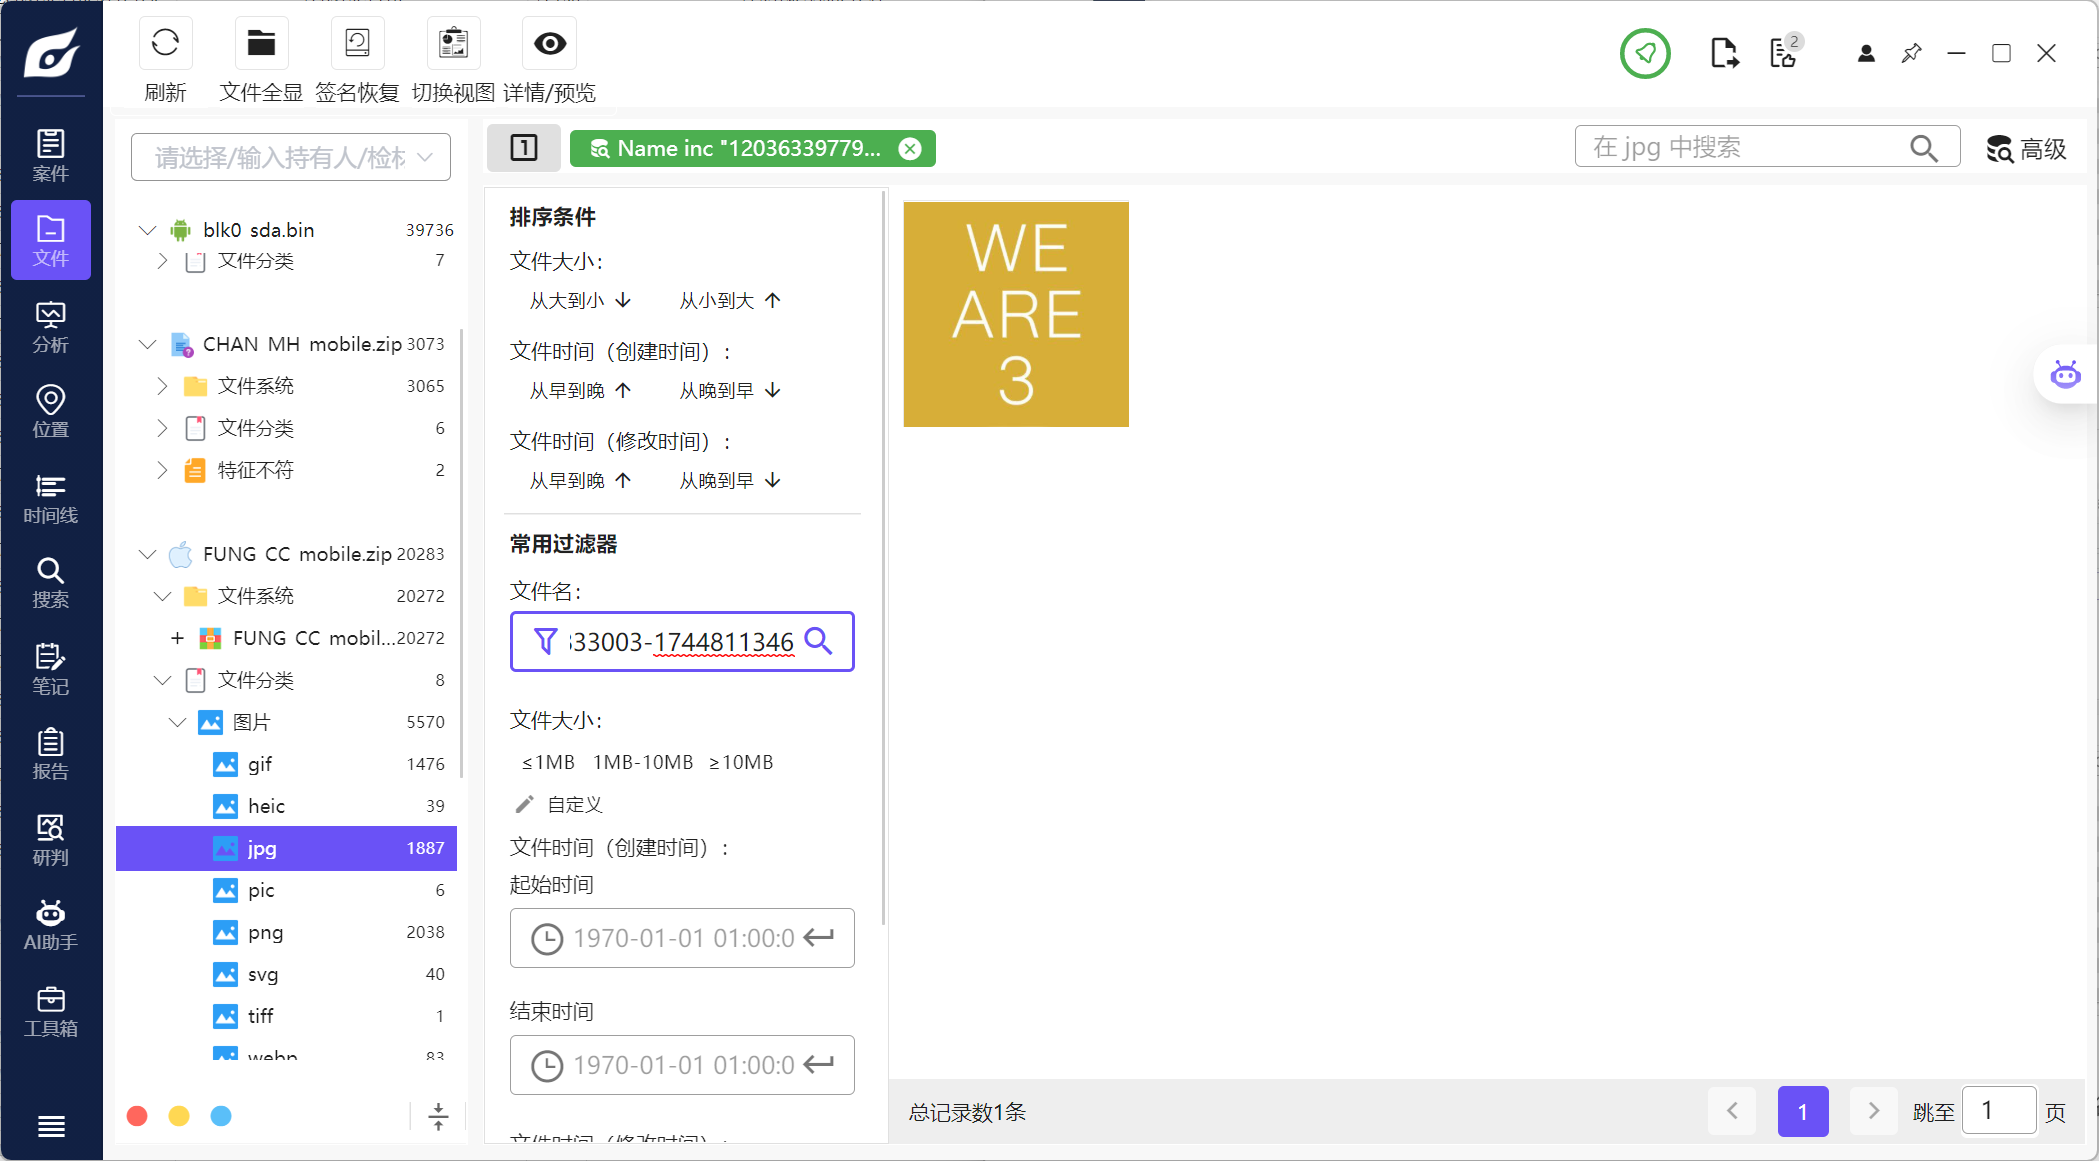Filter file size by ≥10MB

741,762
